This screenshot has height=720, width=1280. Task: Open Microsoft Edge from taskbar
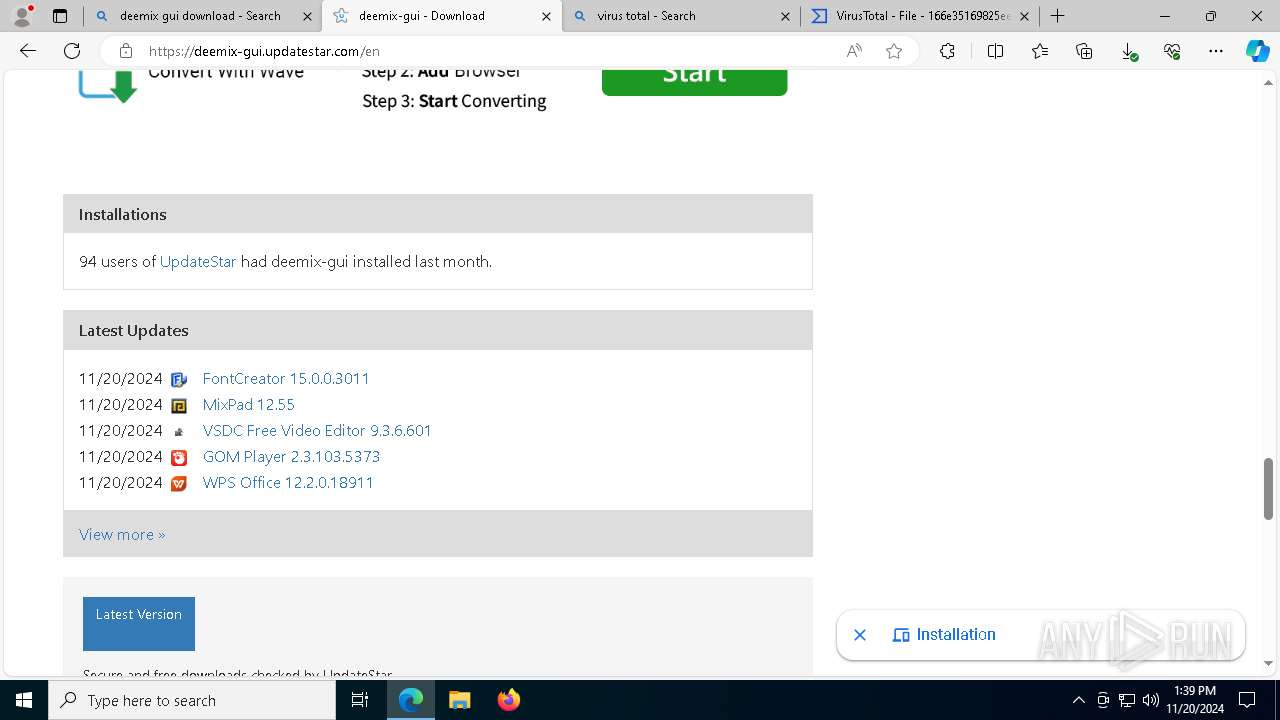[x=411, y=700]
